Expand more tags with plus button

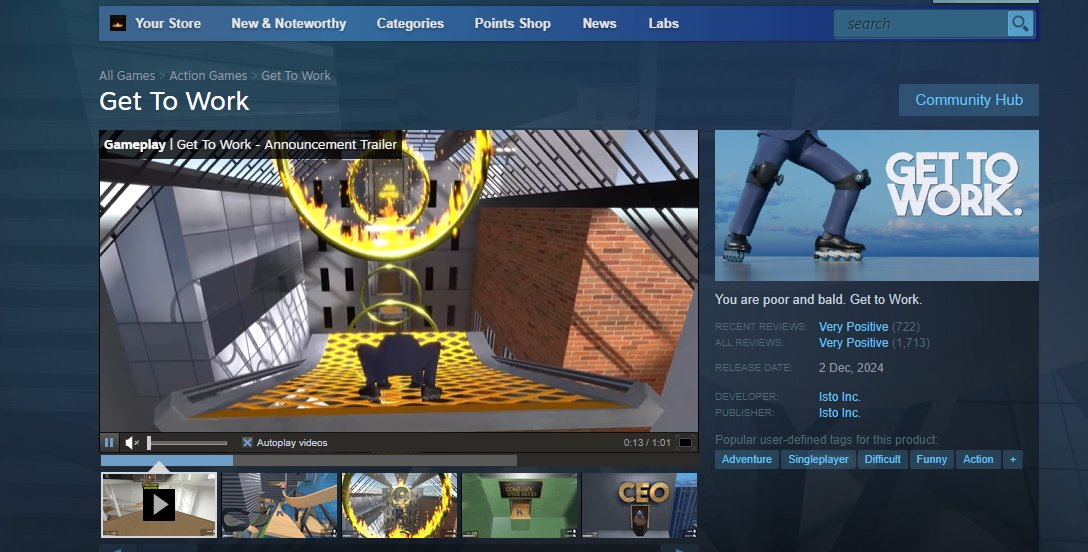[1012, 459]
